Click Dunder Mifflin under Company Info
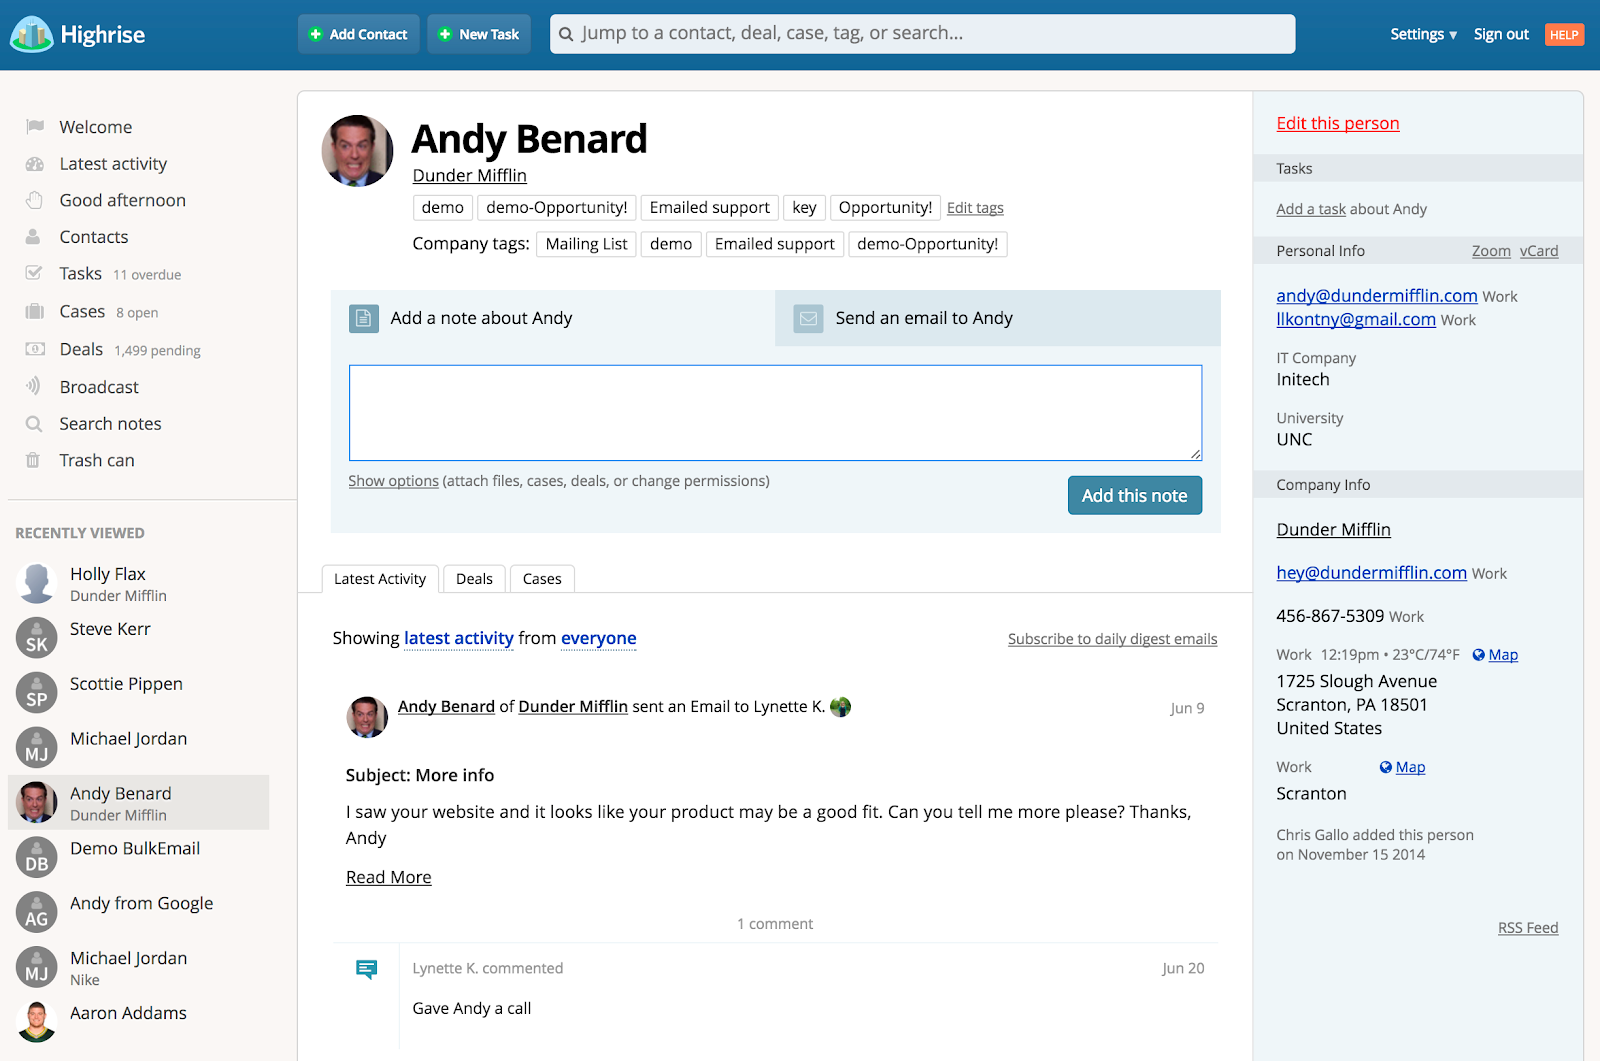This screenshot has height=1061, width=1600. pyautogui.click(x=1333, y=529)
